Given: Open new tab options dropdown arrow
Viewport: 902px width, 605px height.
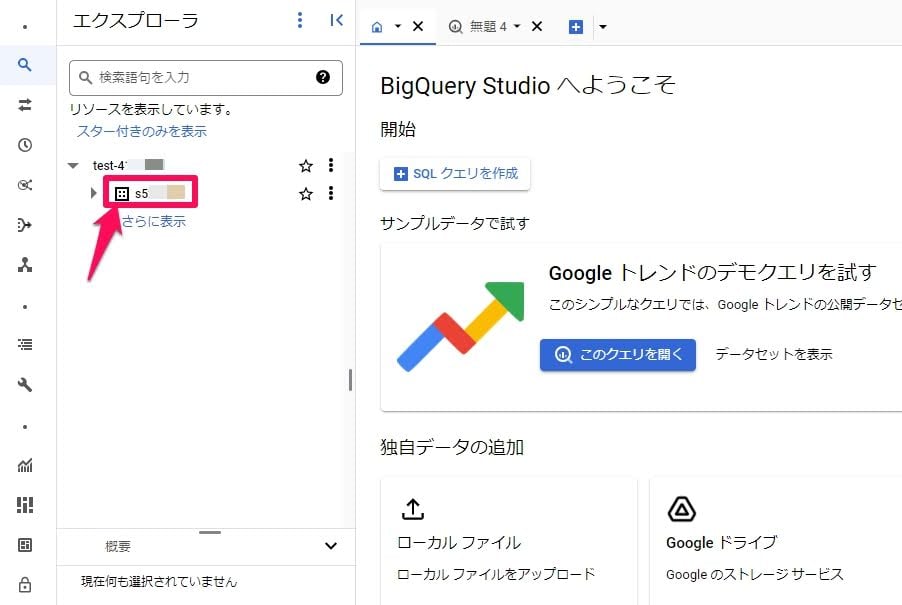Looking at the screenshot, I should tap(603, 26).
